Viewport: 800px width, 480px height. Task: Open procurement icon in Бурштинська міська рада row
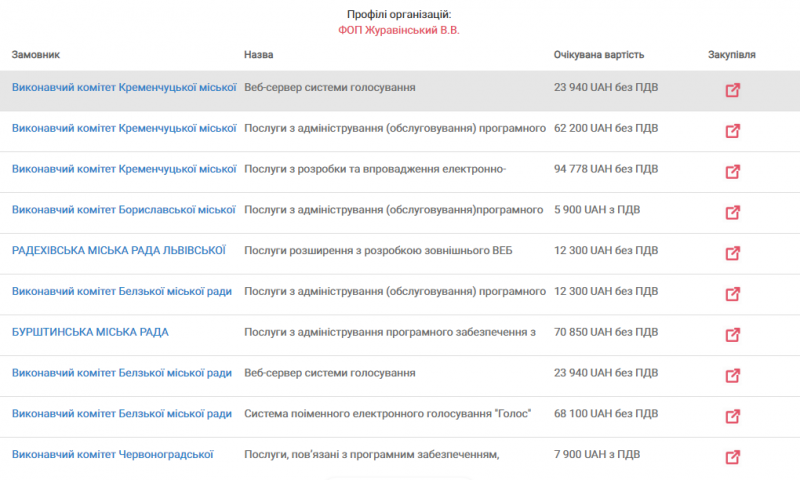[733, 335]
